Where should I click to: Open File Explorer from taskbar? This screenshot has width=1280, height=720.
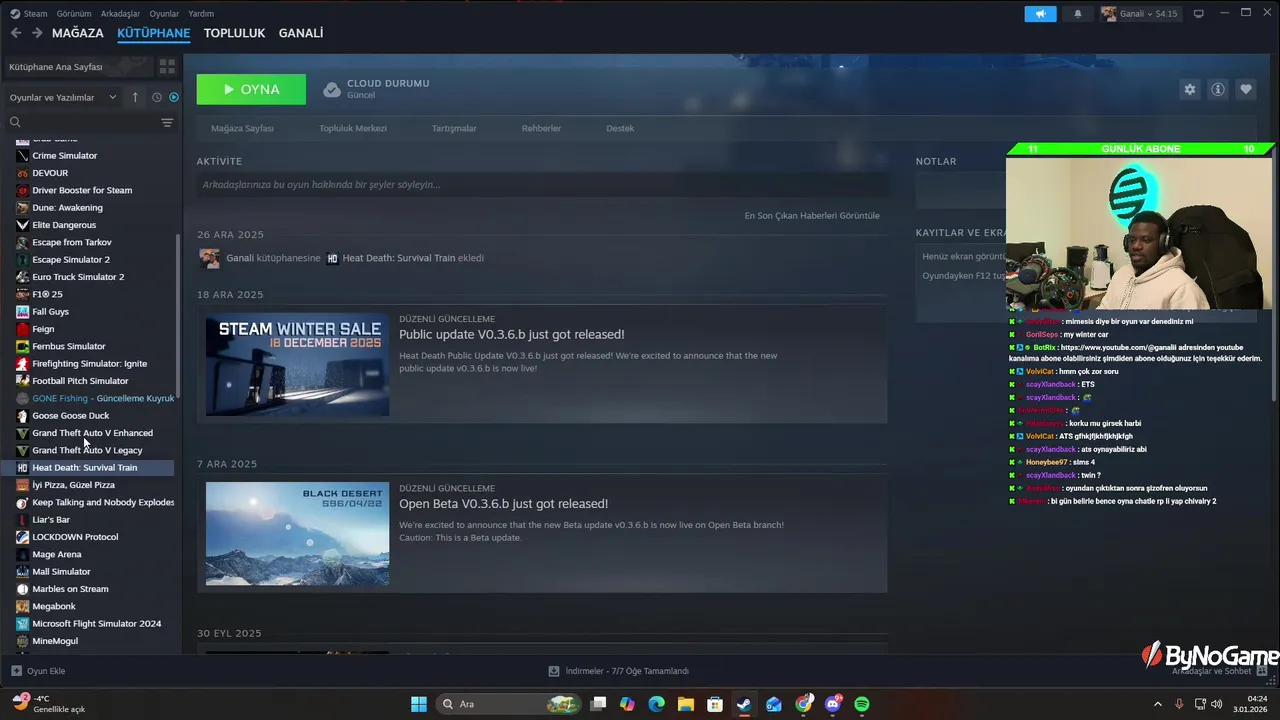tap(685, 704)
